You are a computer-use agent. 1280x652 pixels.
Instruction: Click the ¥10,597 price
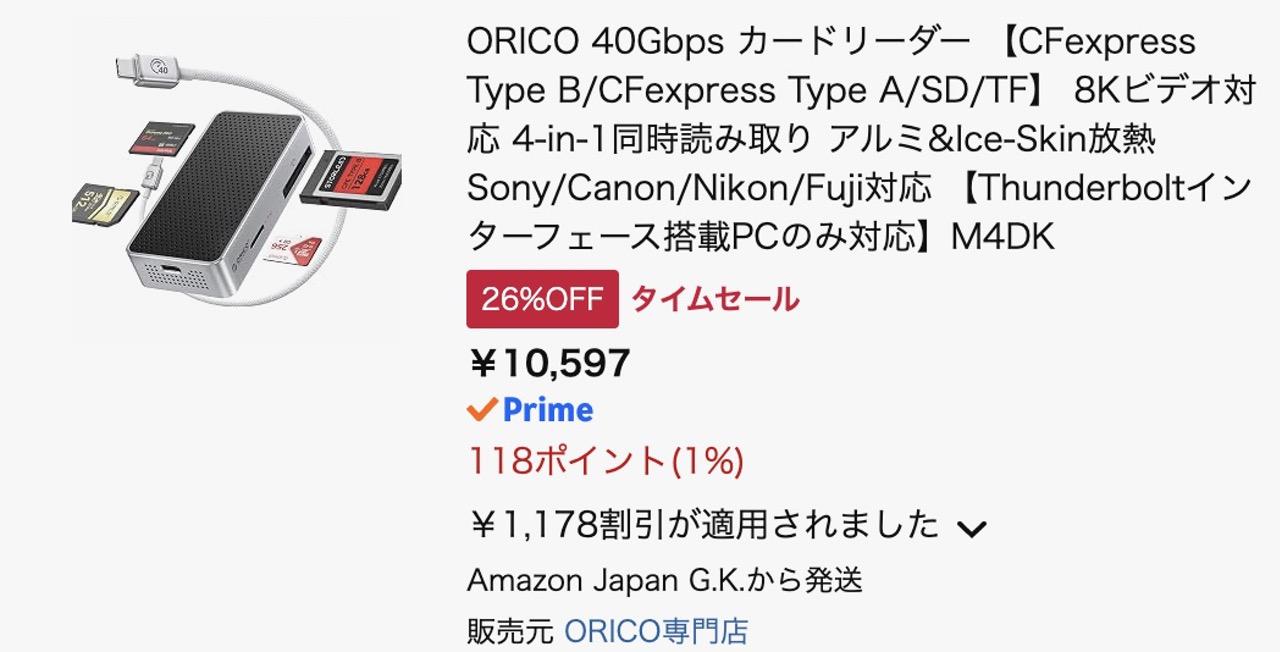pyautogui.click(x=549, y=363)
